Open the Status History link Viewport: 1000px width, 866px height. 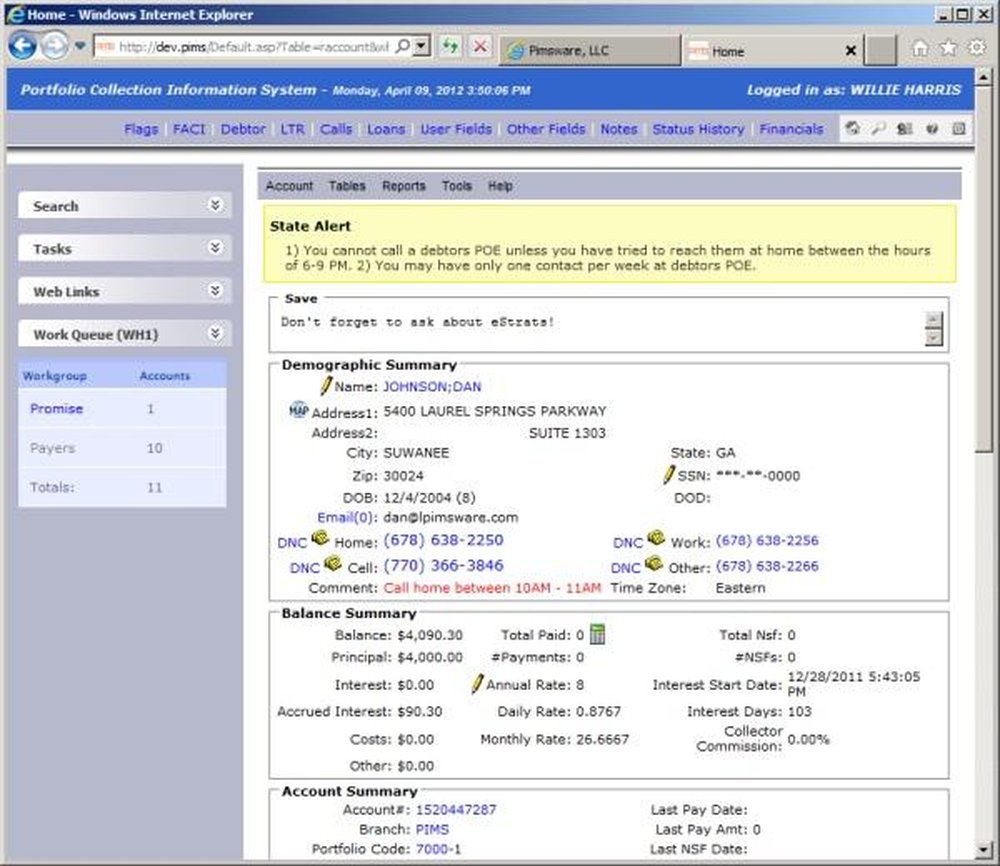698,129
